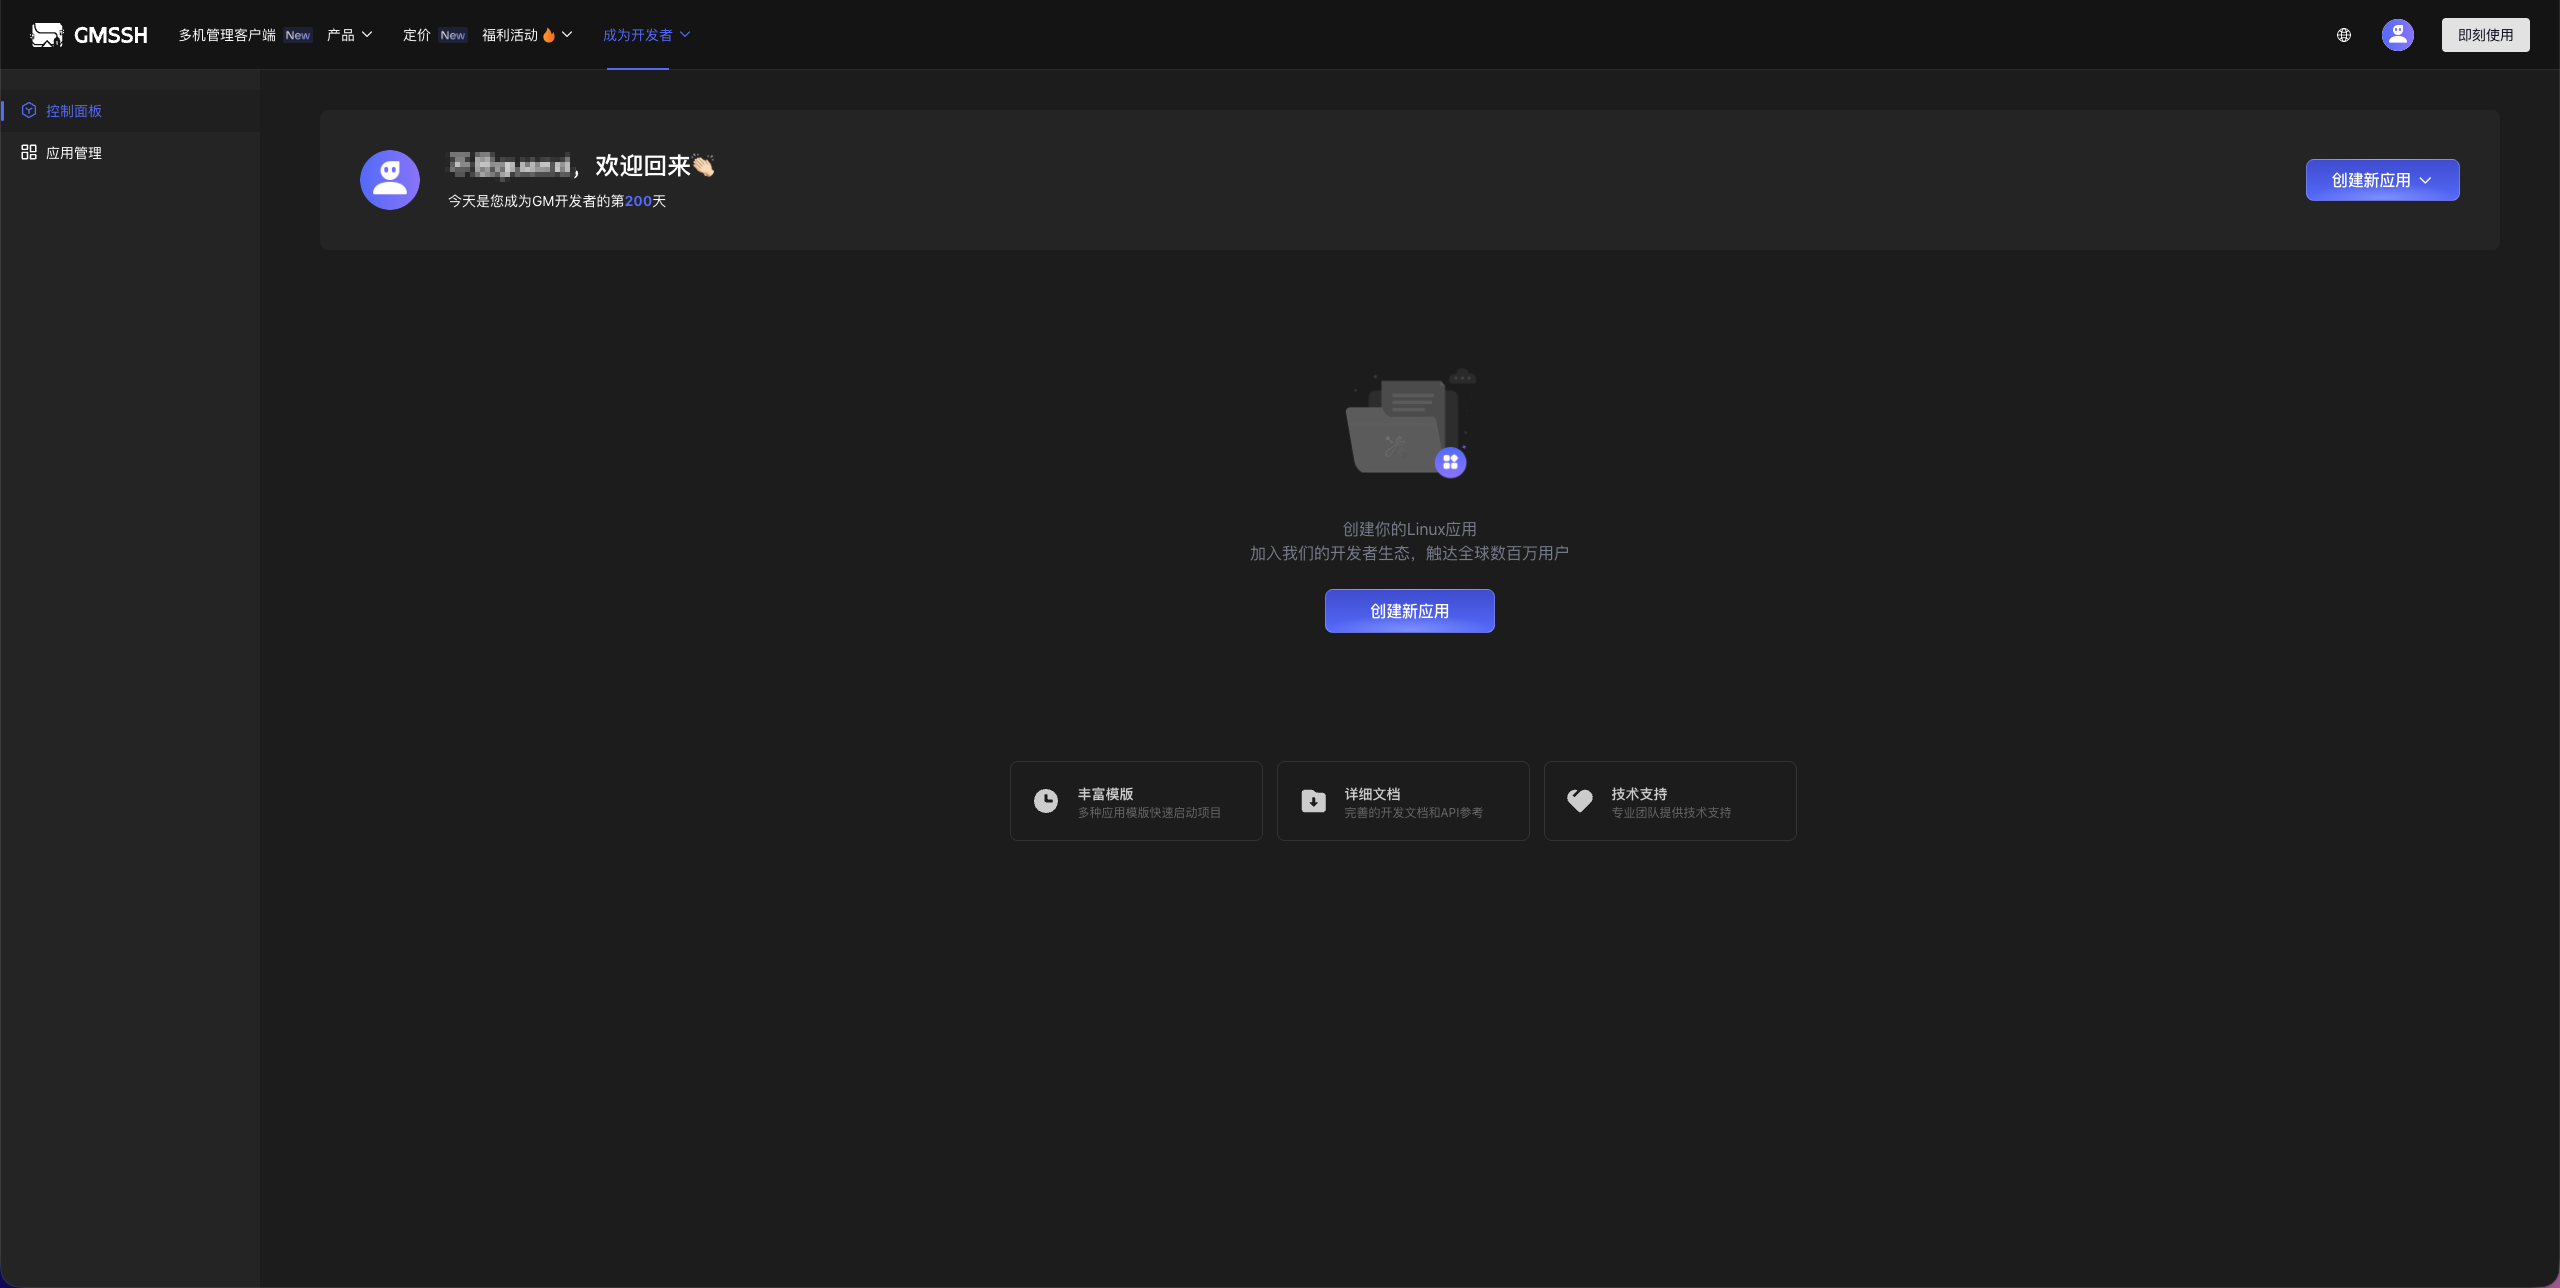Open the 成为开发者 menu
Image resolution: width=2560 pixels, height=1288 pixels.
click(x=645, y=34)
